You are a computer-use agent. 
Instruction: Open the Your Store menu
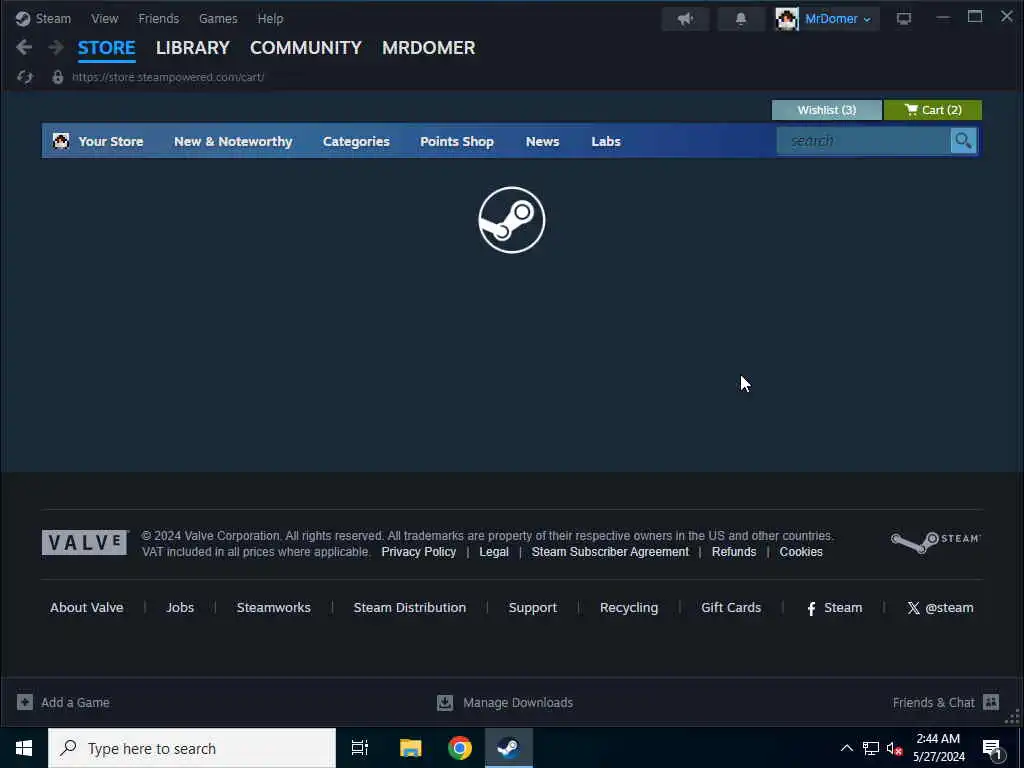click(x=110, y=141)
